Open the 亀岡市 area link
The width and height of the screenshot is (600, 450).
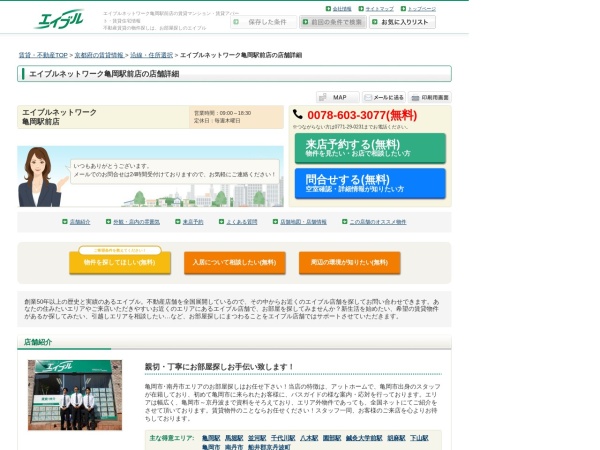[211, 447]
